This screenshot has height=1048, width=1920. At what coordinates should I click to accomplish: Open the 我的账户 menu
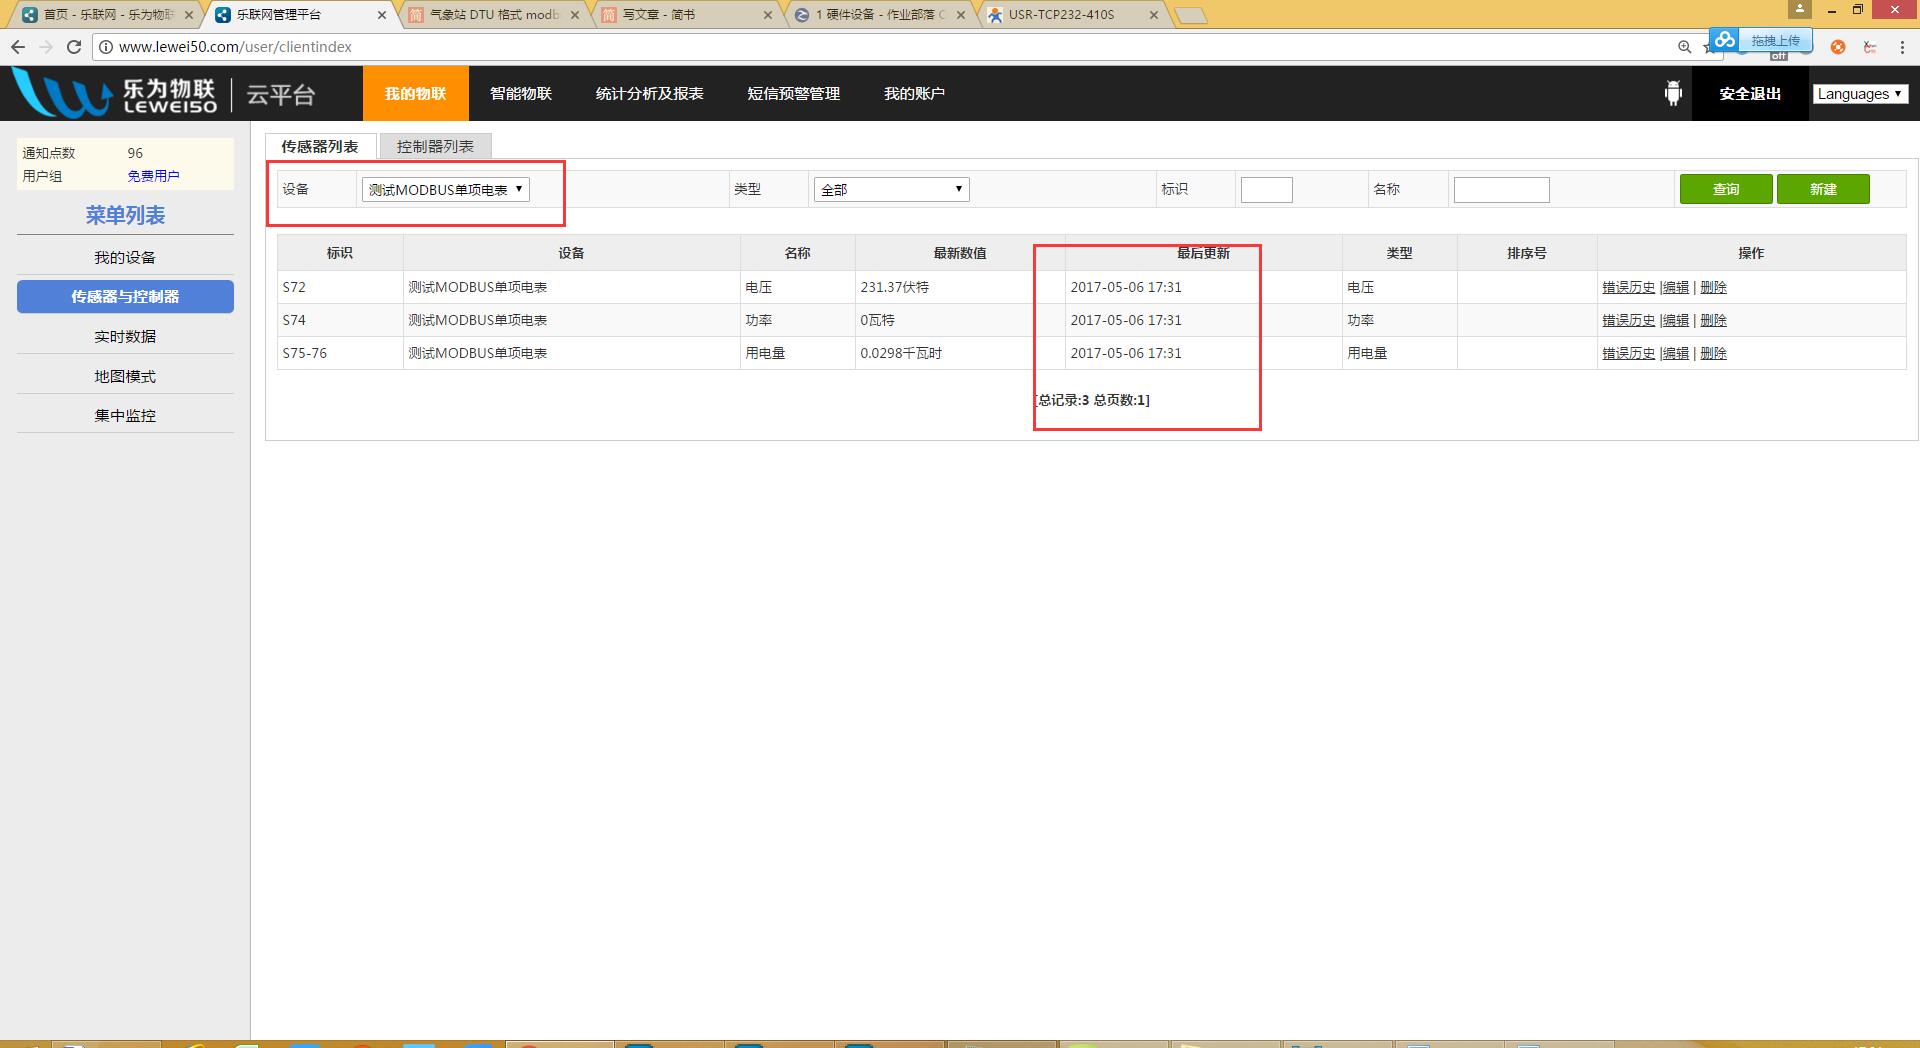(914, 94)
